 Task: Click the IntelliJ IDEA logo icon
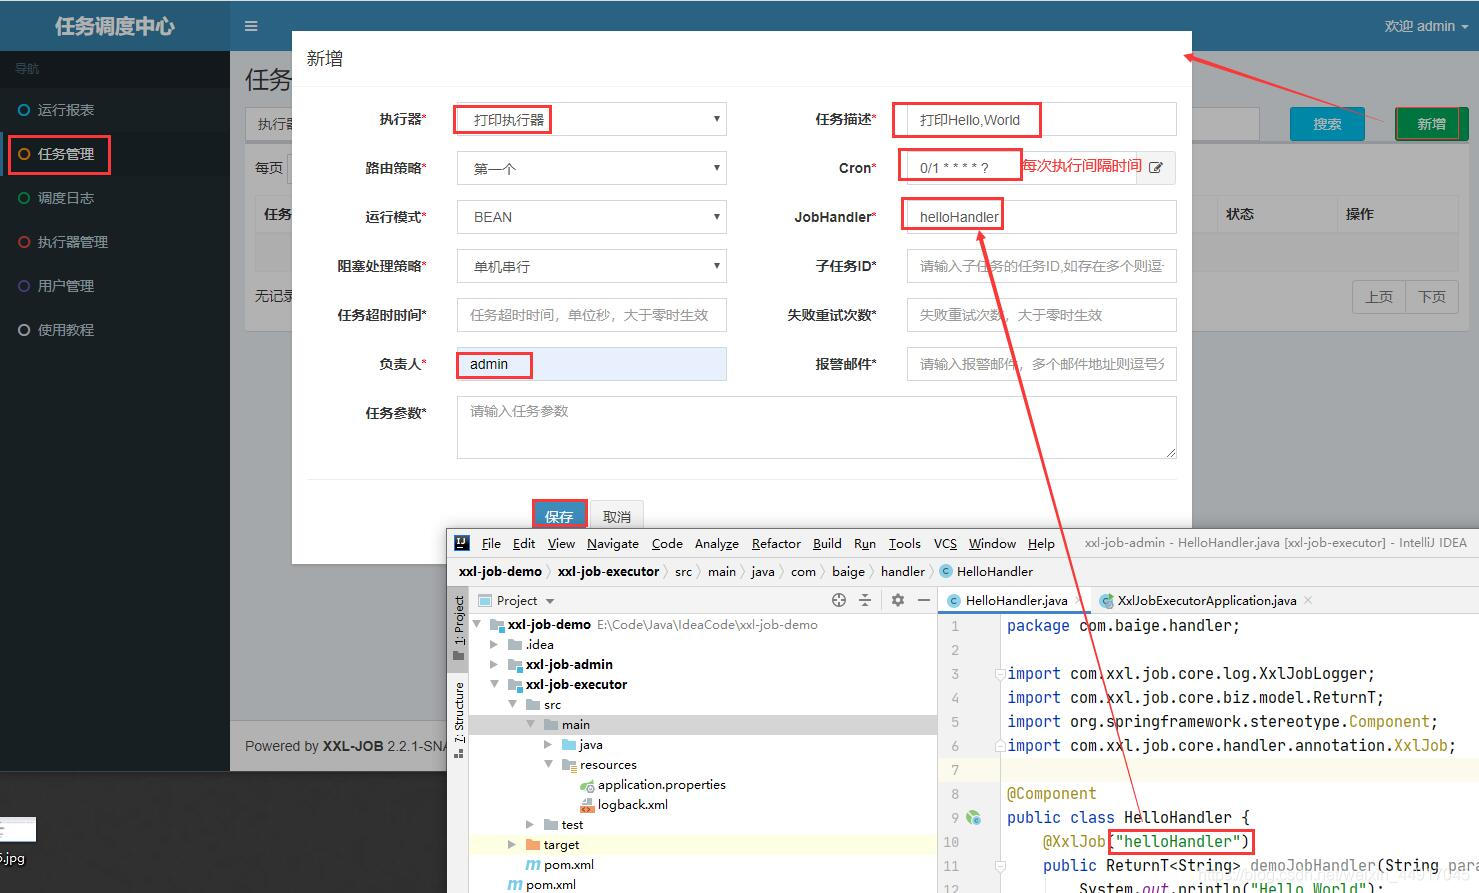click(x=462, y=543)
